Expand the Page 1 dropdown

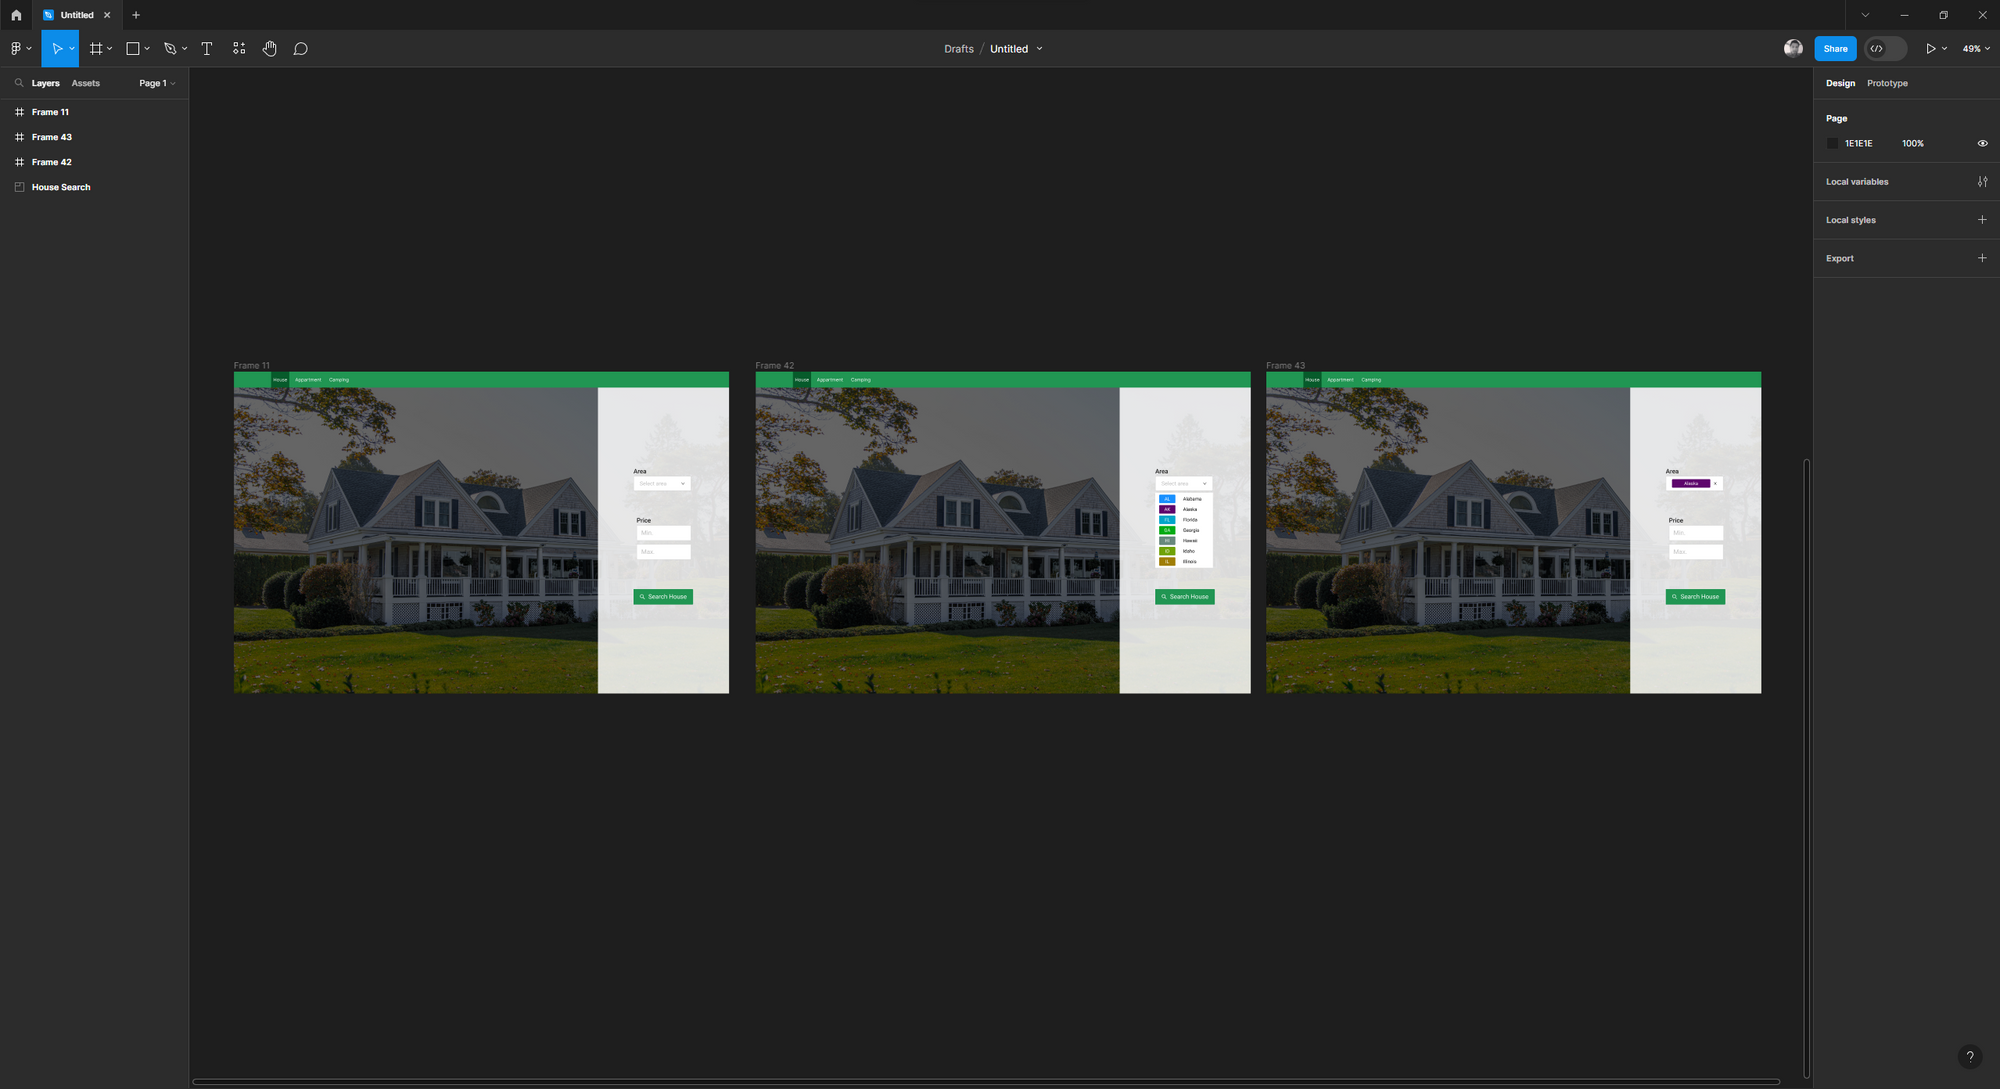[157, 83]
